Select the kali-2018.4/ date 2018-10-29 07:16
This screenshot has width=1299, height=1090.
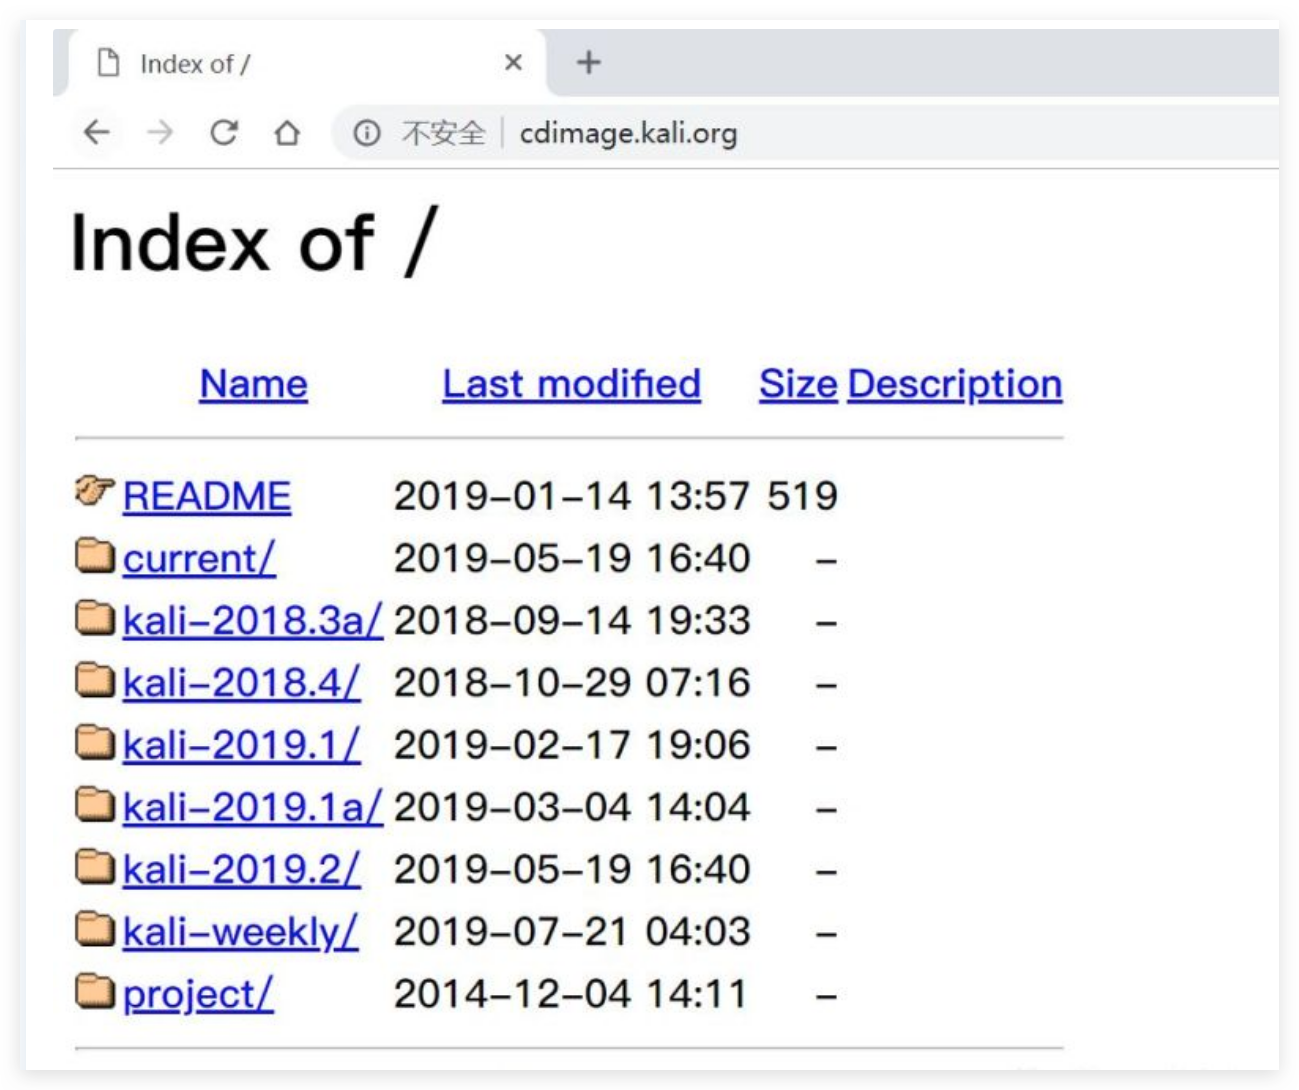[x=572, y=682]
